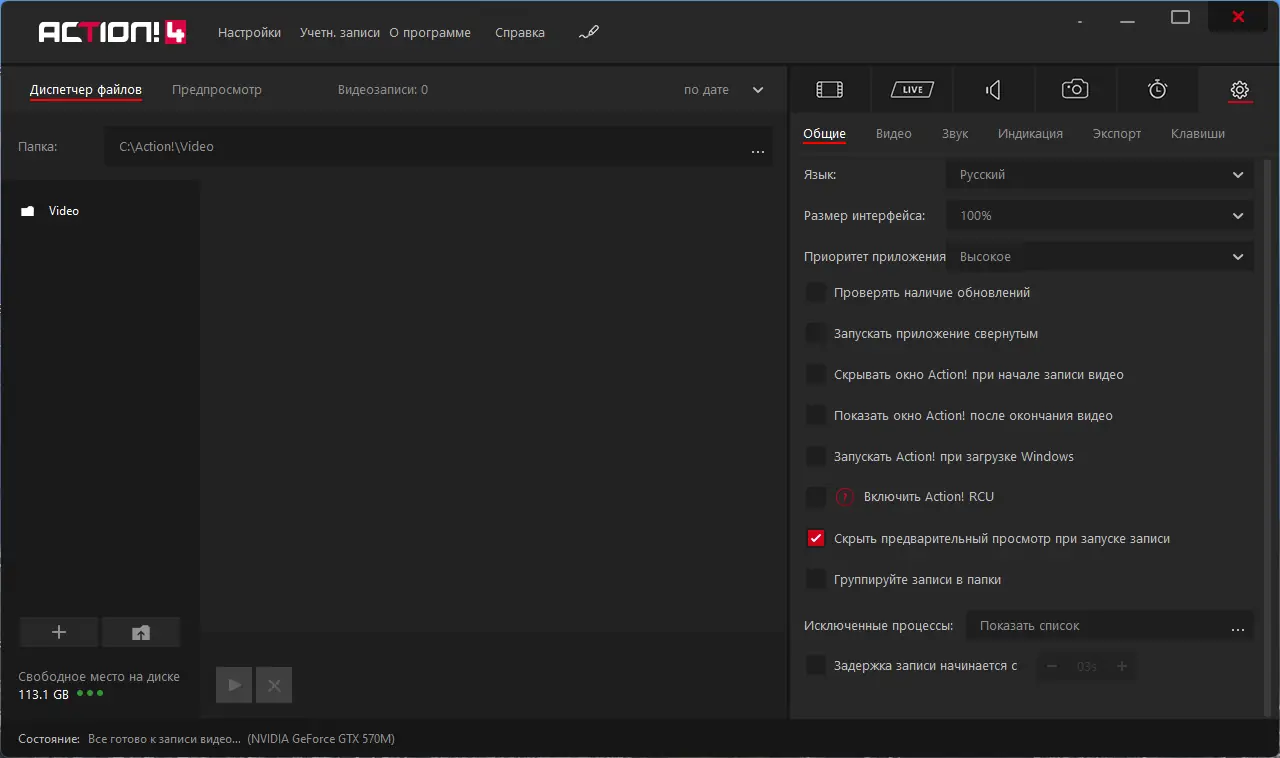Enable Запускать приложение свернутым checkbox
The width and height of the screenshot is (1280, 758).
[x=816, y=334]
